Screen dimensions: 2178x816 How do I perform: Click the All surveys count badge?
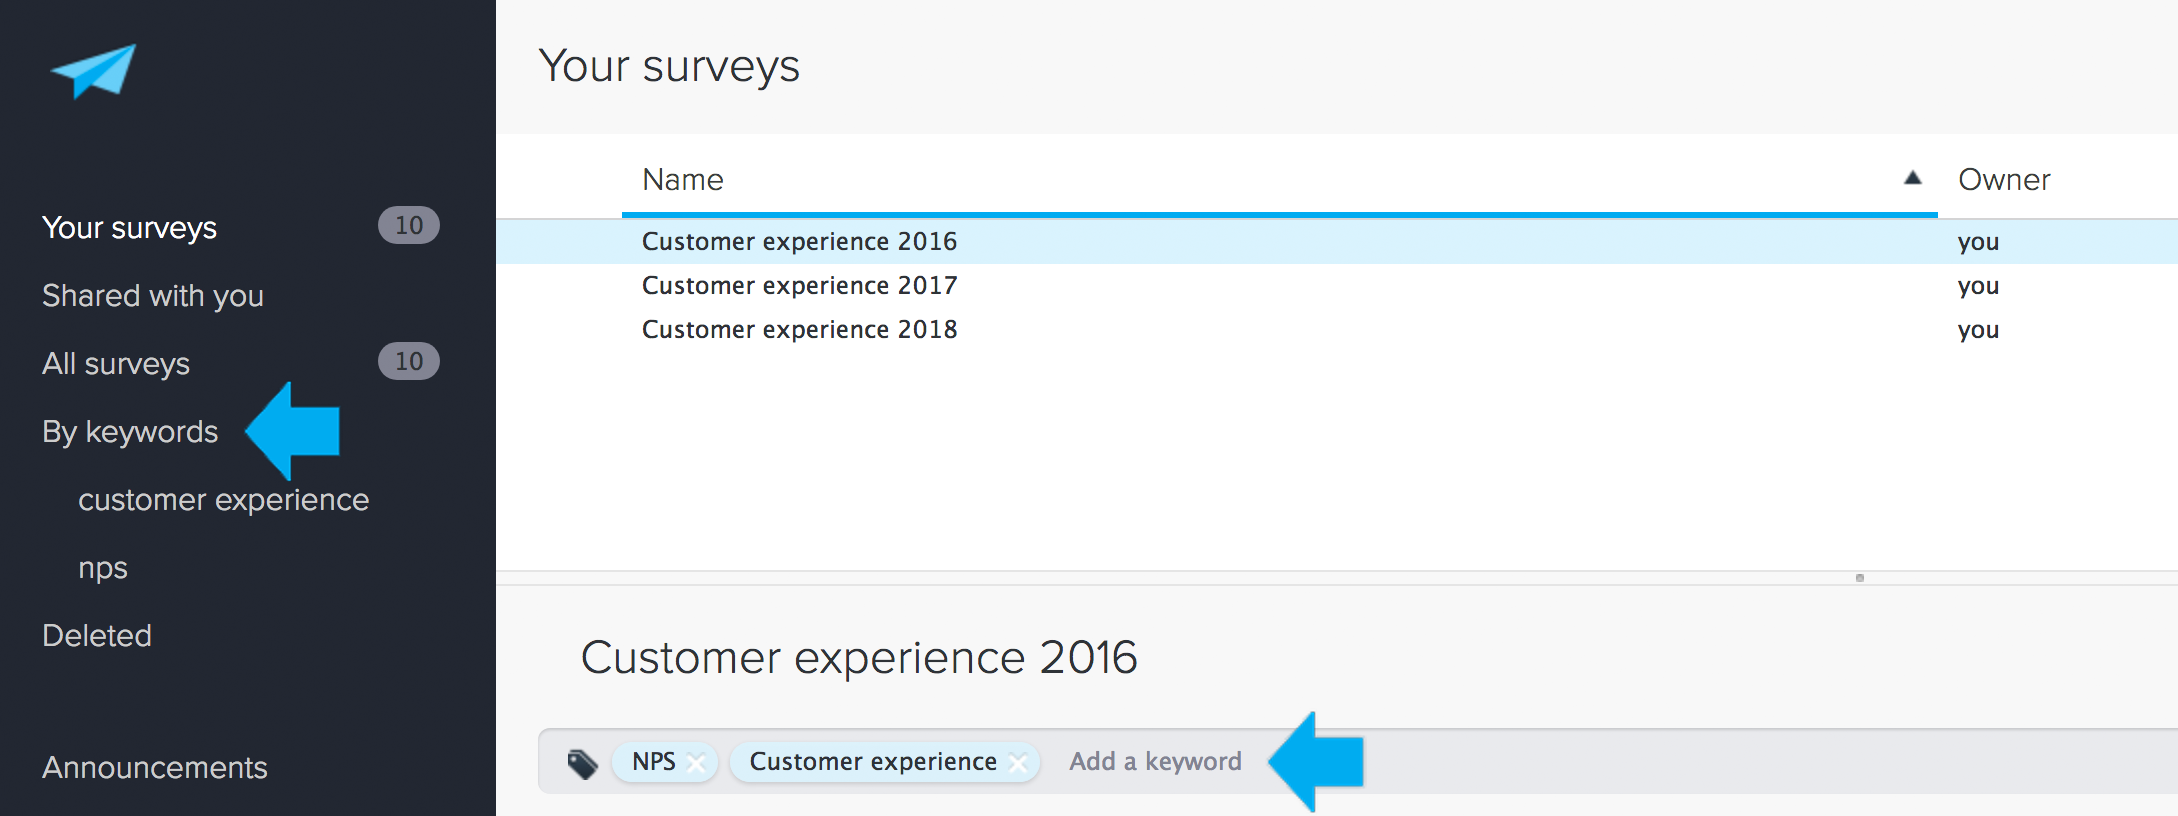408,361
